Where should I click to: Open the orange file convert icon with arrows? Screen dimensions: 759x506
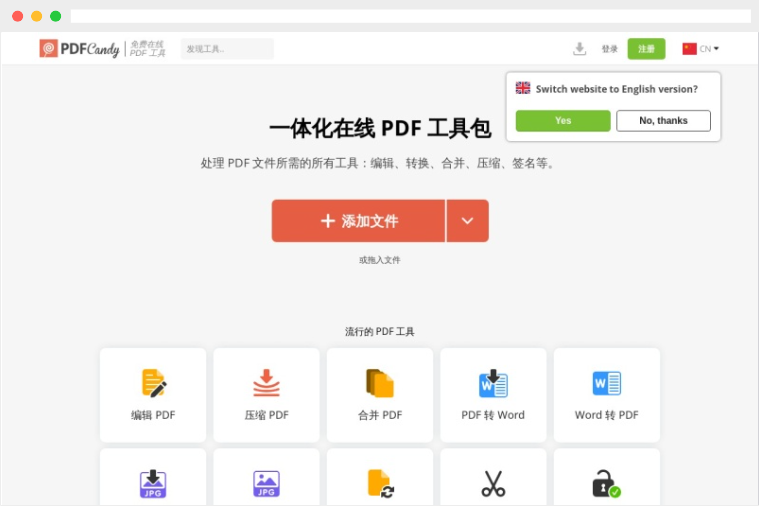point(380,484)
